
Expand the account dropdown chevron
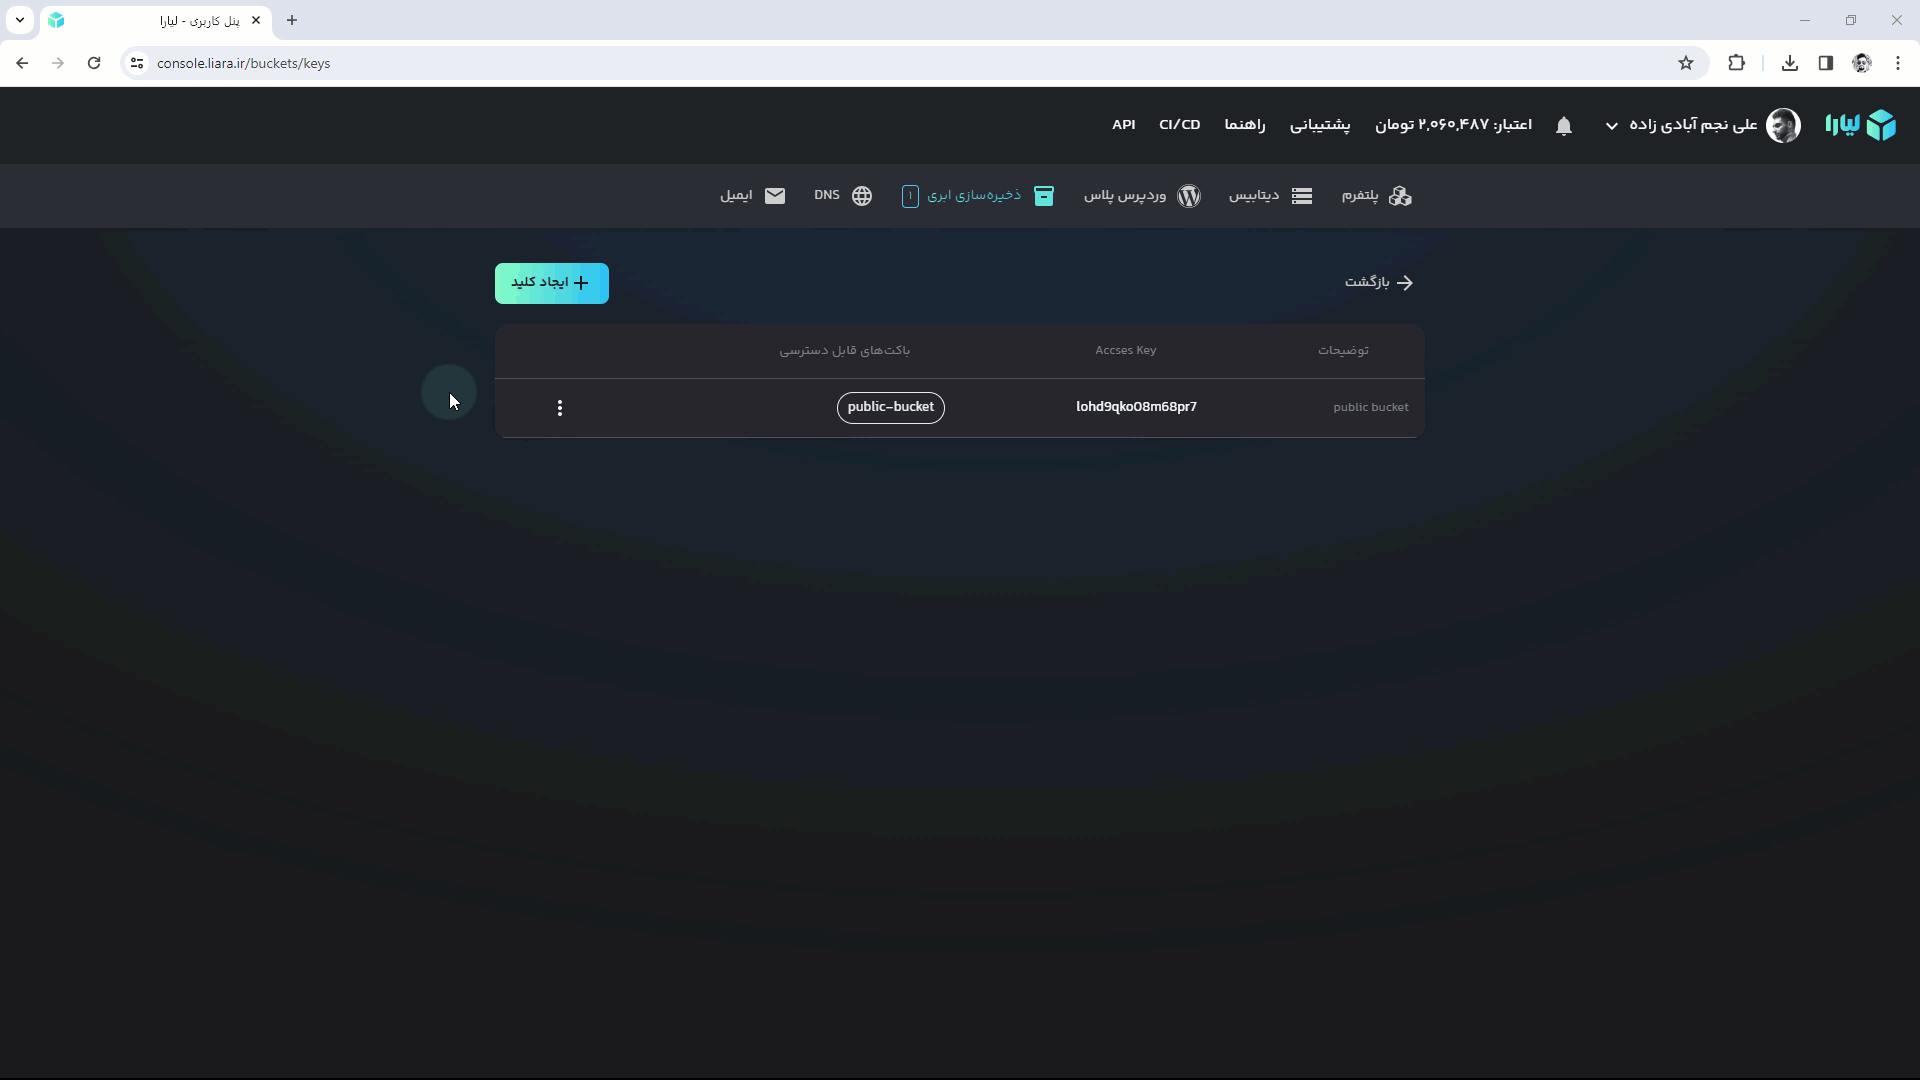click(1612, 126)
